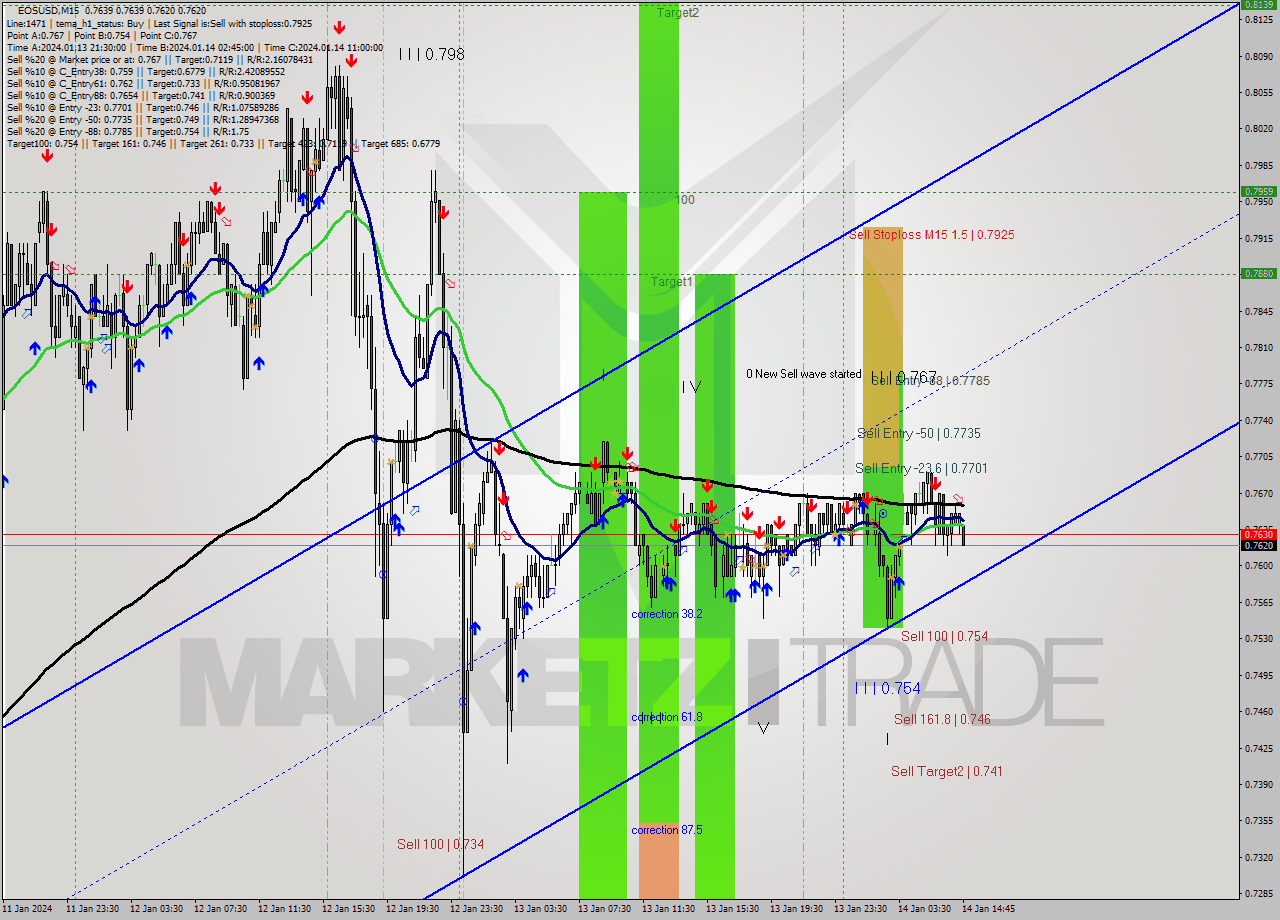The image size is (1280, 920).
Task: Click the 'Sell Stoploss M15 1.5 | 0.7925' label
Action: pos(932,235)
